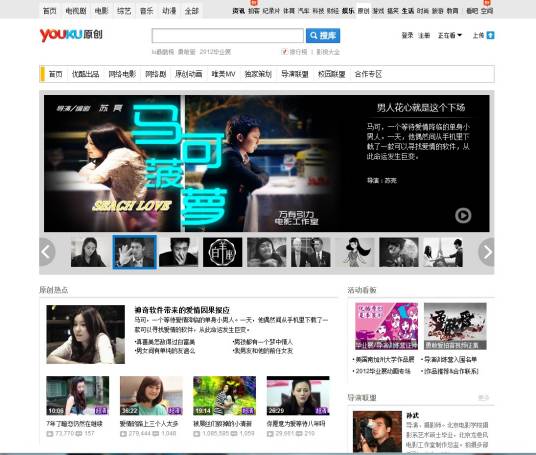
Task: Open the 网络电影 tab
Action: 122,74
